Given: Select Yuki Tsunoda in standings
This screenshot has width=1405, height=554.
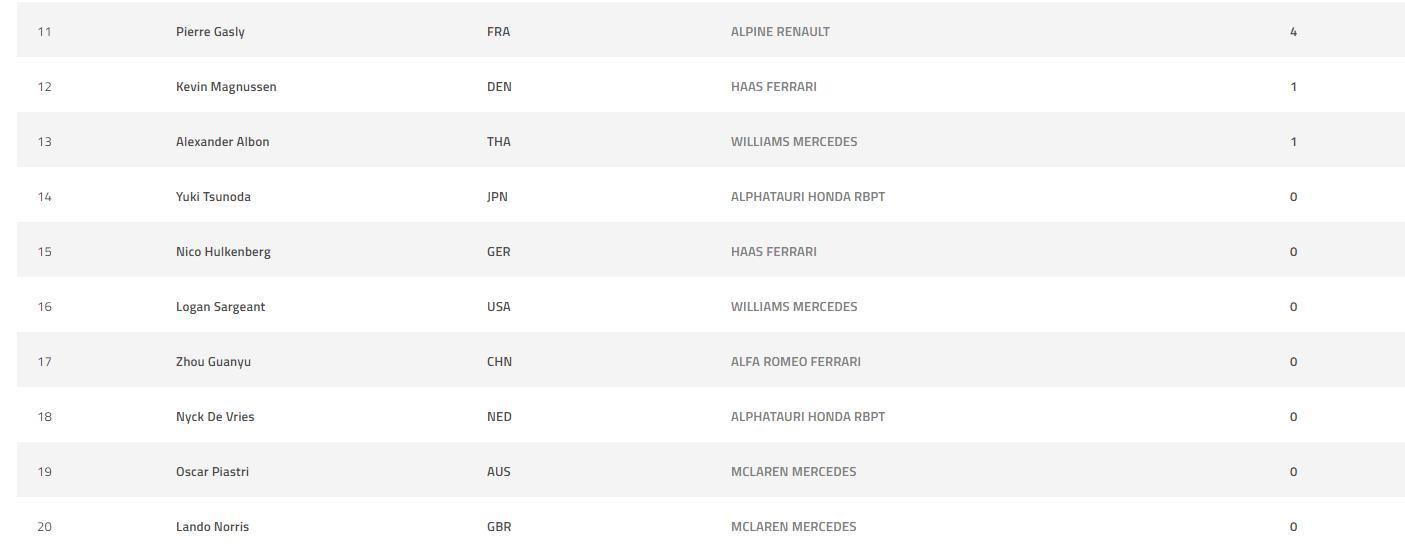Looking at the screenshot, I should (213, 197).
